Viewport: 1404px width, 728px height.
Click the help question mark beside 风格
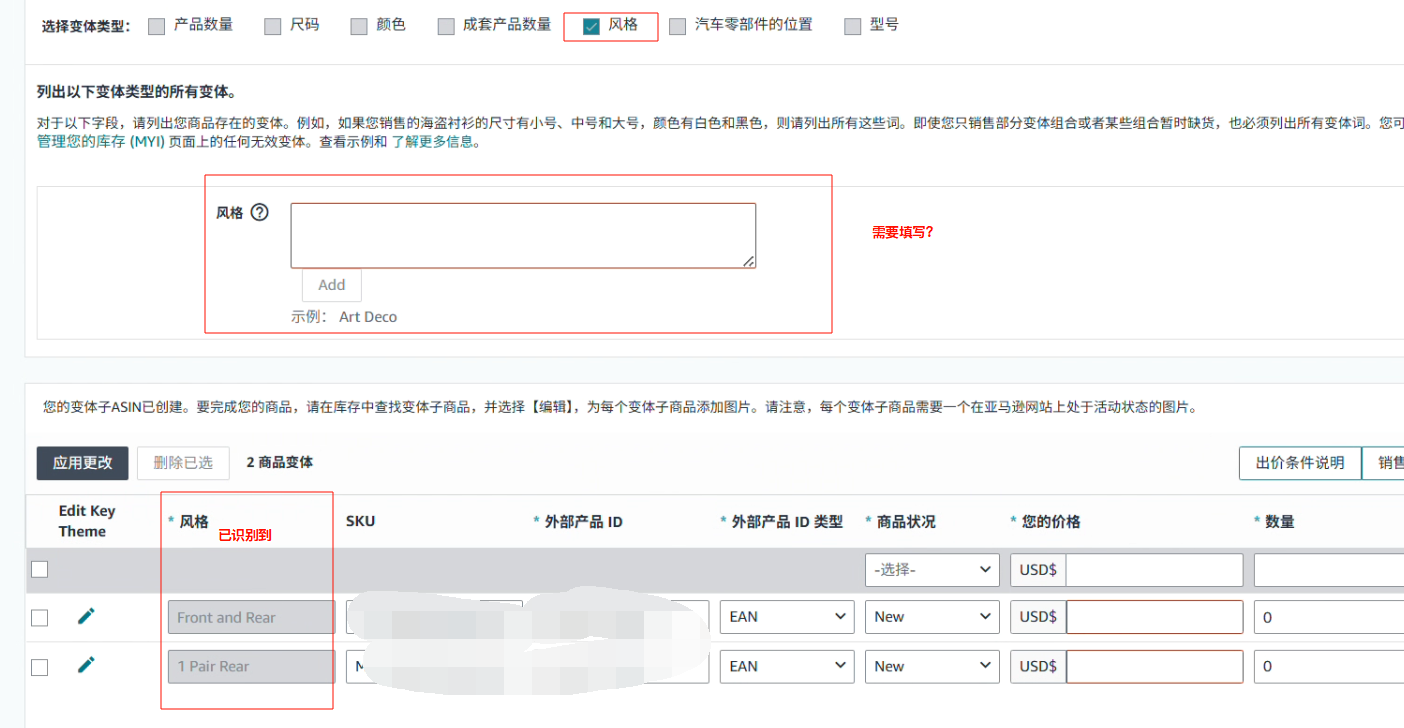pos(260,212)
